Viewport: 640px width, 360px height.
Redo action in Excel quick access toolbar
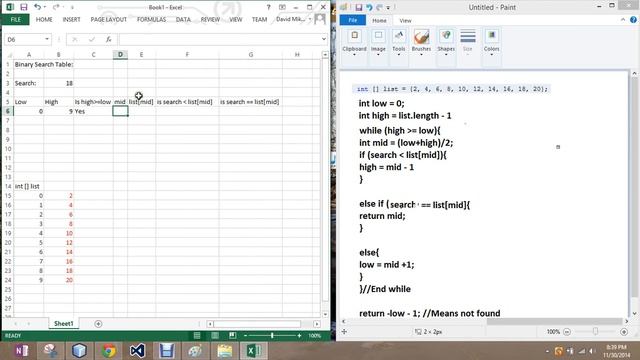56,7
